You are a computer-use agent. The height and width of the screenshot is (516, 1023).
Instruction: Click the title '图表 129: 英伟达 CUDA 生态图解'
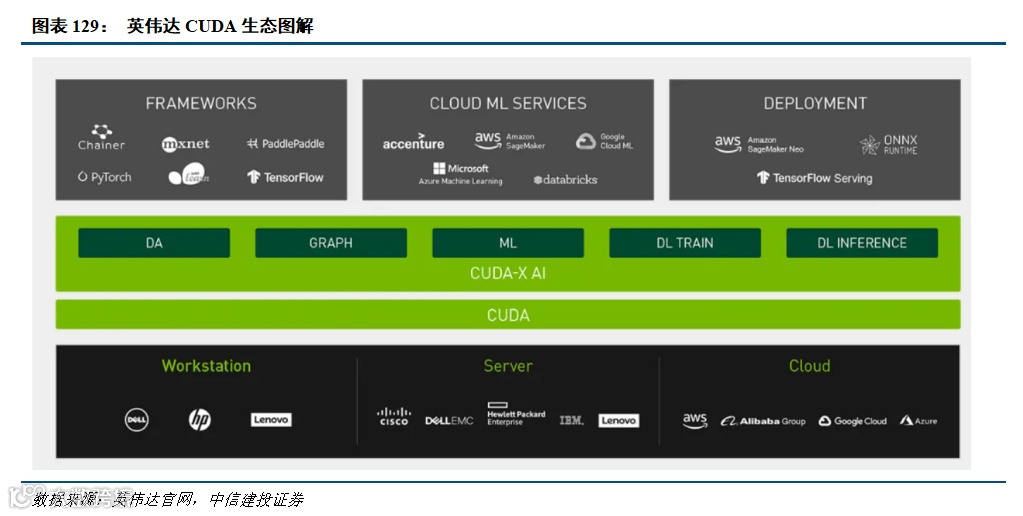click(173, 25)
